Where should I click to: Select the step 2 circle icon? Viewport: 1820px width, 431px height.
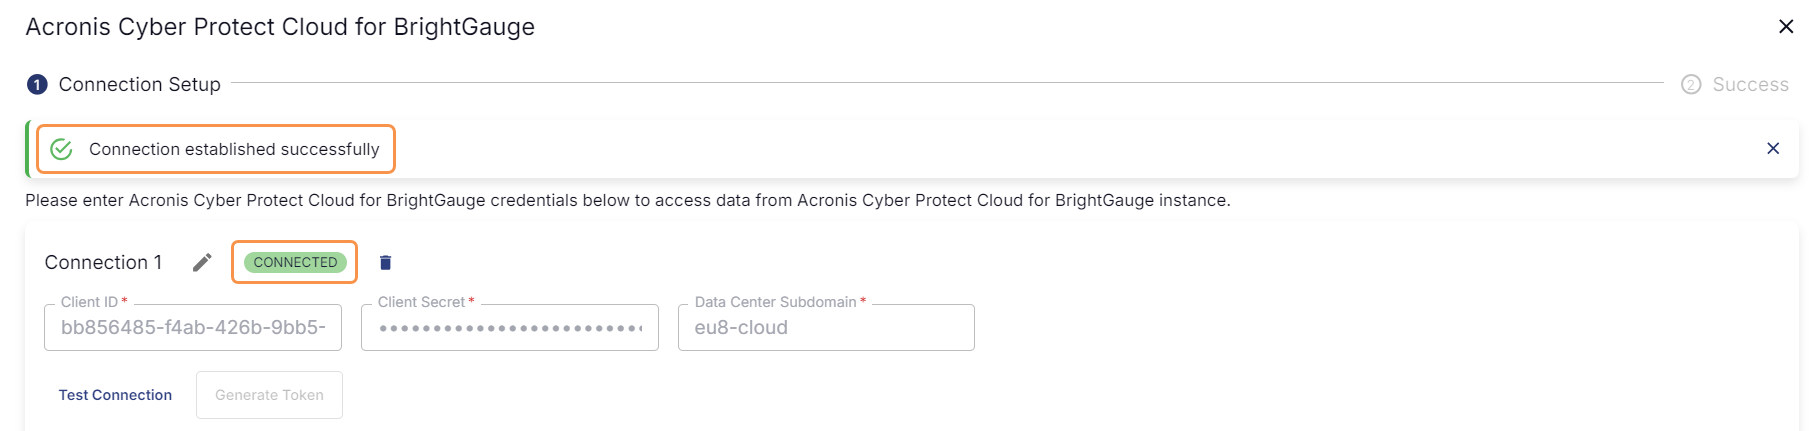tap(1691, 85)
